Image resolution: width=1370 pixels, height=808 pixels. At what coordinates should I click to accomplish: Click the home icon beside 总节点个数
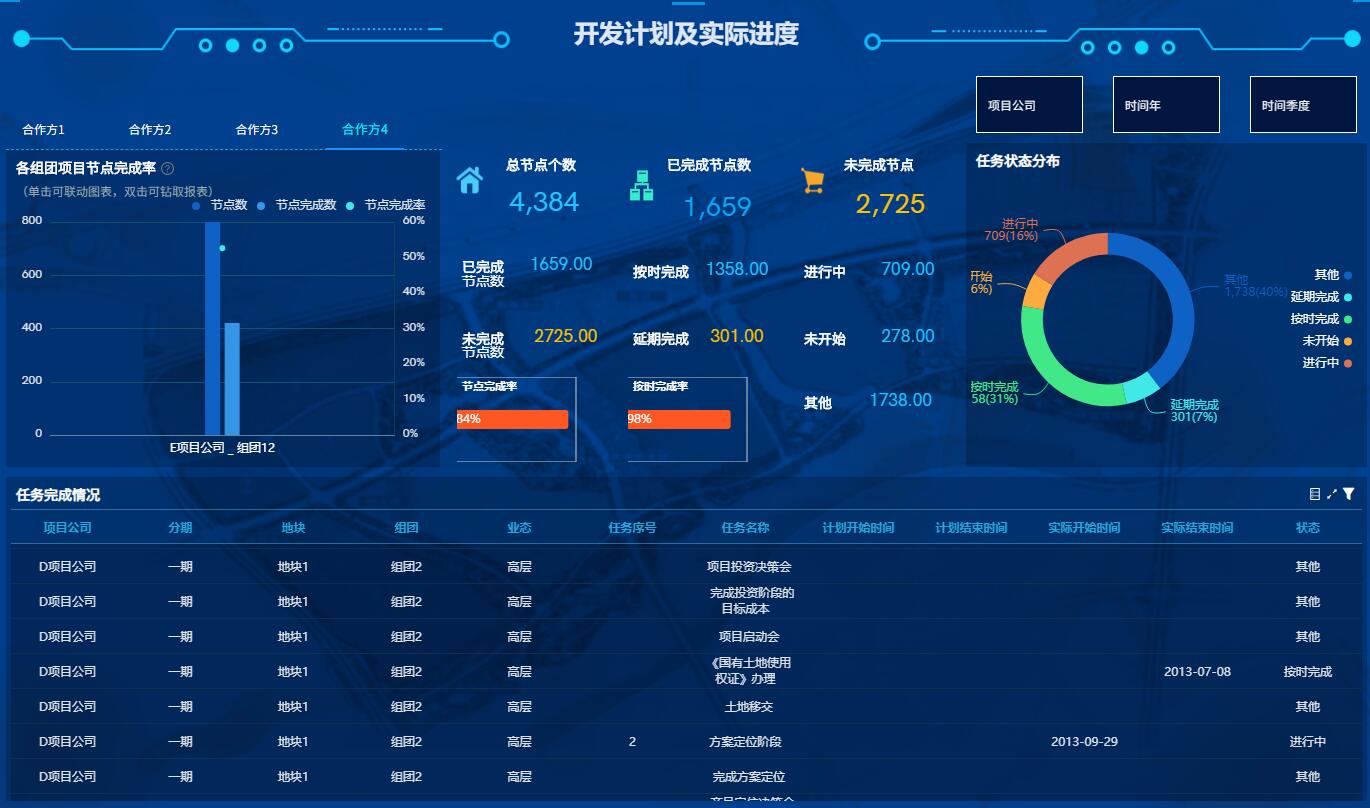tap(470, 183)
